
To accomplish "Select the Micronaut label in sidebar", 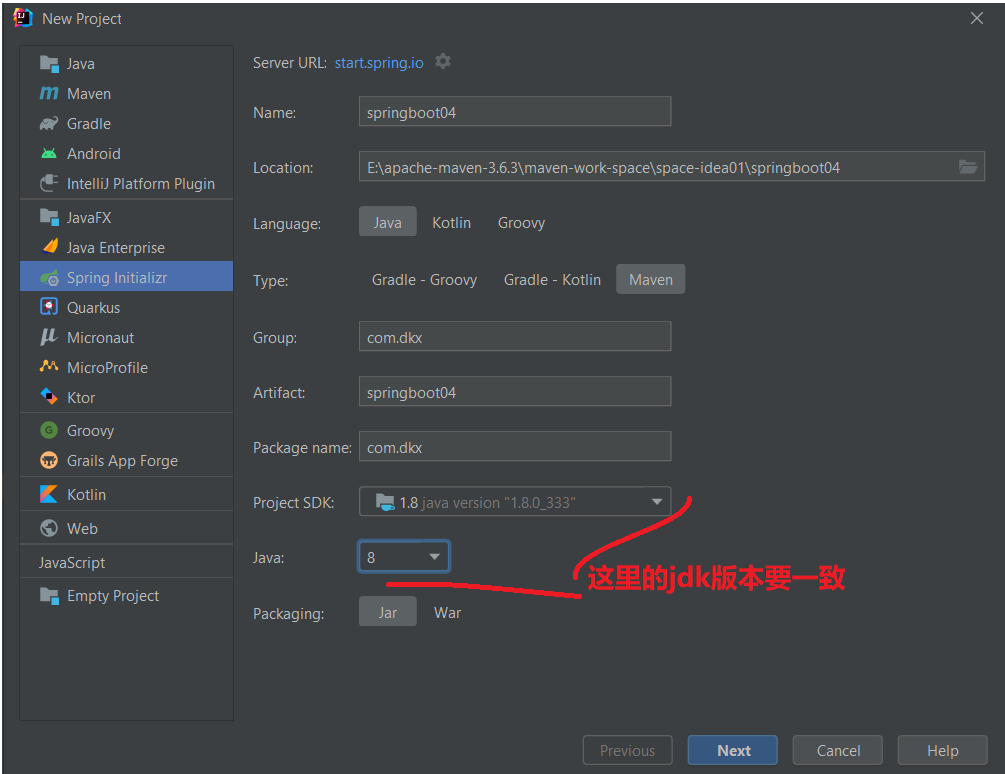I will (x=101, y=338).
